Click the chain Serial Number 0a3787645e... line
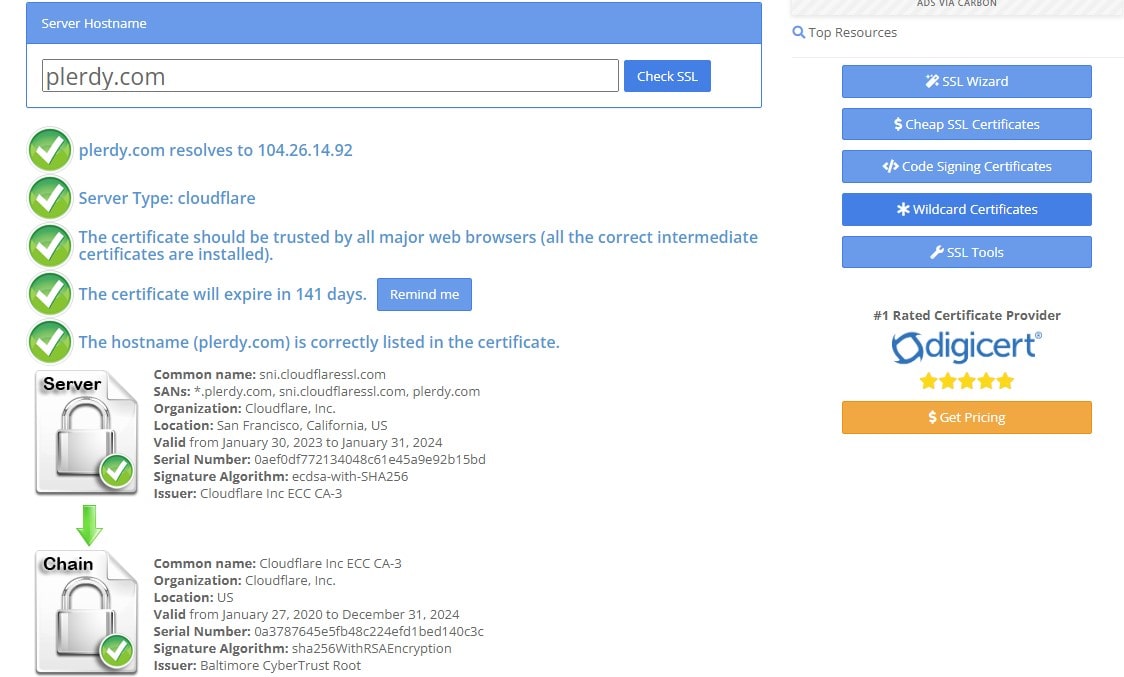The height and width of the screenshot is (677, 1124). [x=319, y=632]
